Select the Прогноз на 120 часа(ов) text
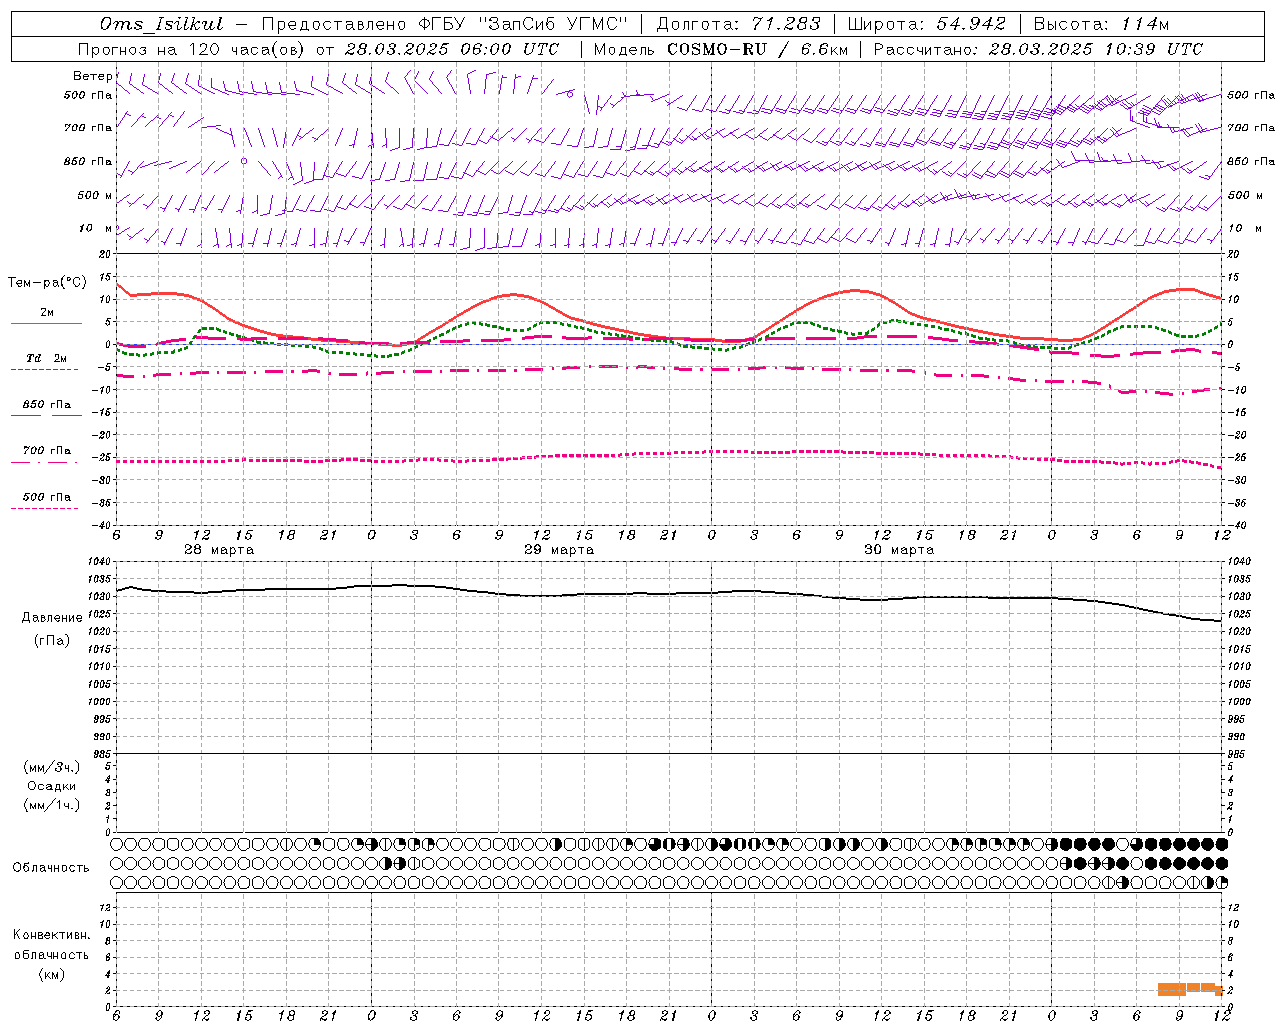This screenshot has width=1280, height=1024. click(192, 49)
